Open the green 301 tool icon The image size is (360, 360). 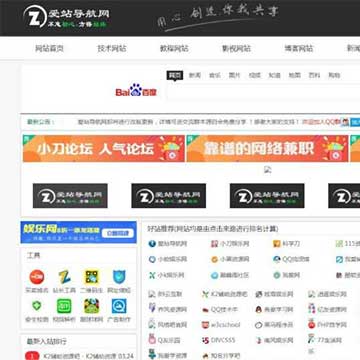pyautogui.click(x=64, y=306)
